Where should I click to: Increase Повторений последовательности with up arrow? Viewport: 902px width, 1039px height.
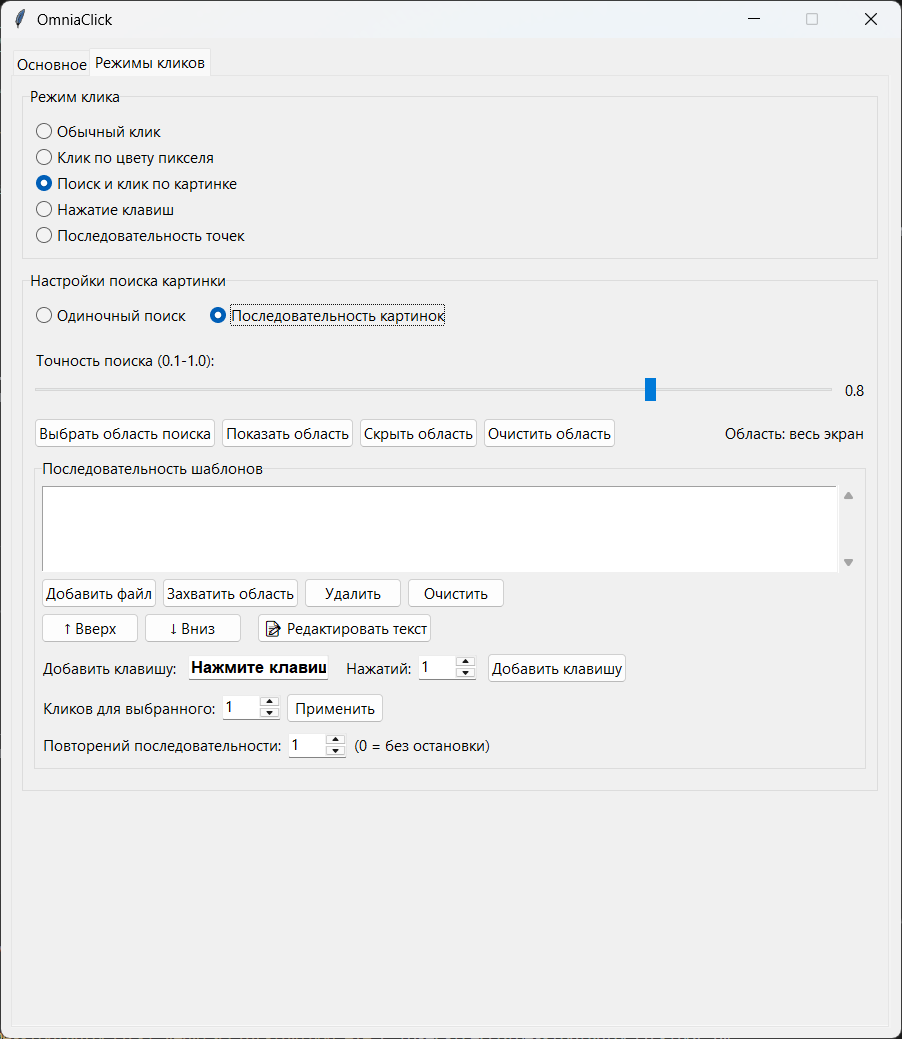pos(336,739)
